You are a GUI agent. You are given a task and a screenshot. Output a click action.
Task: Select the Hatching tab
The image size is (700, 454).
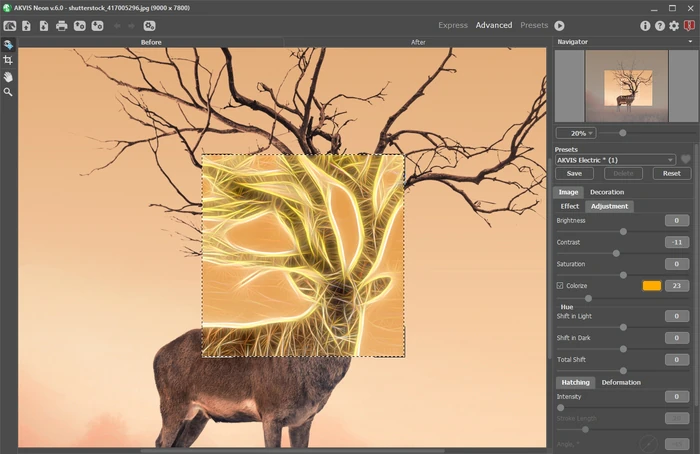point(575,382)
